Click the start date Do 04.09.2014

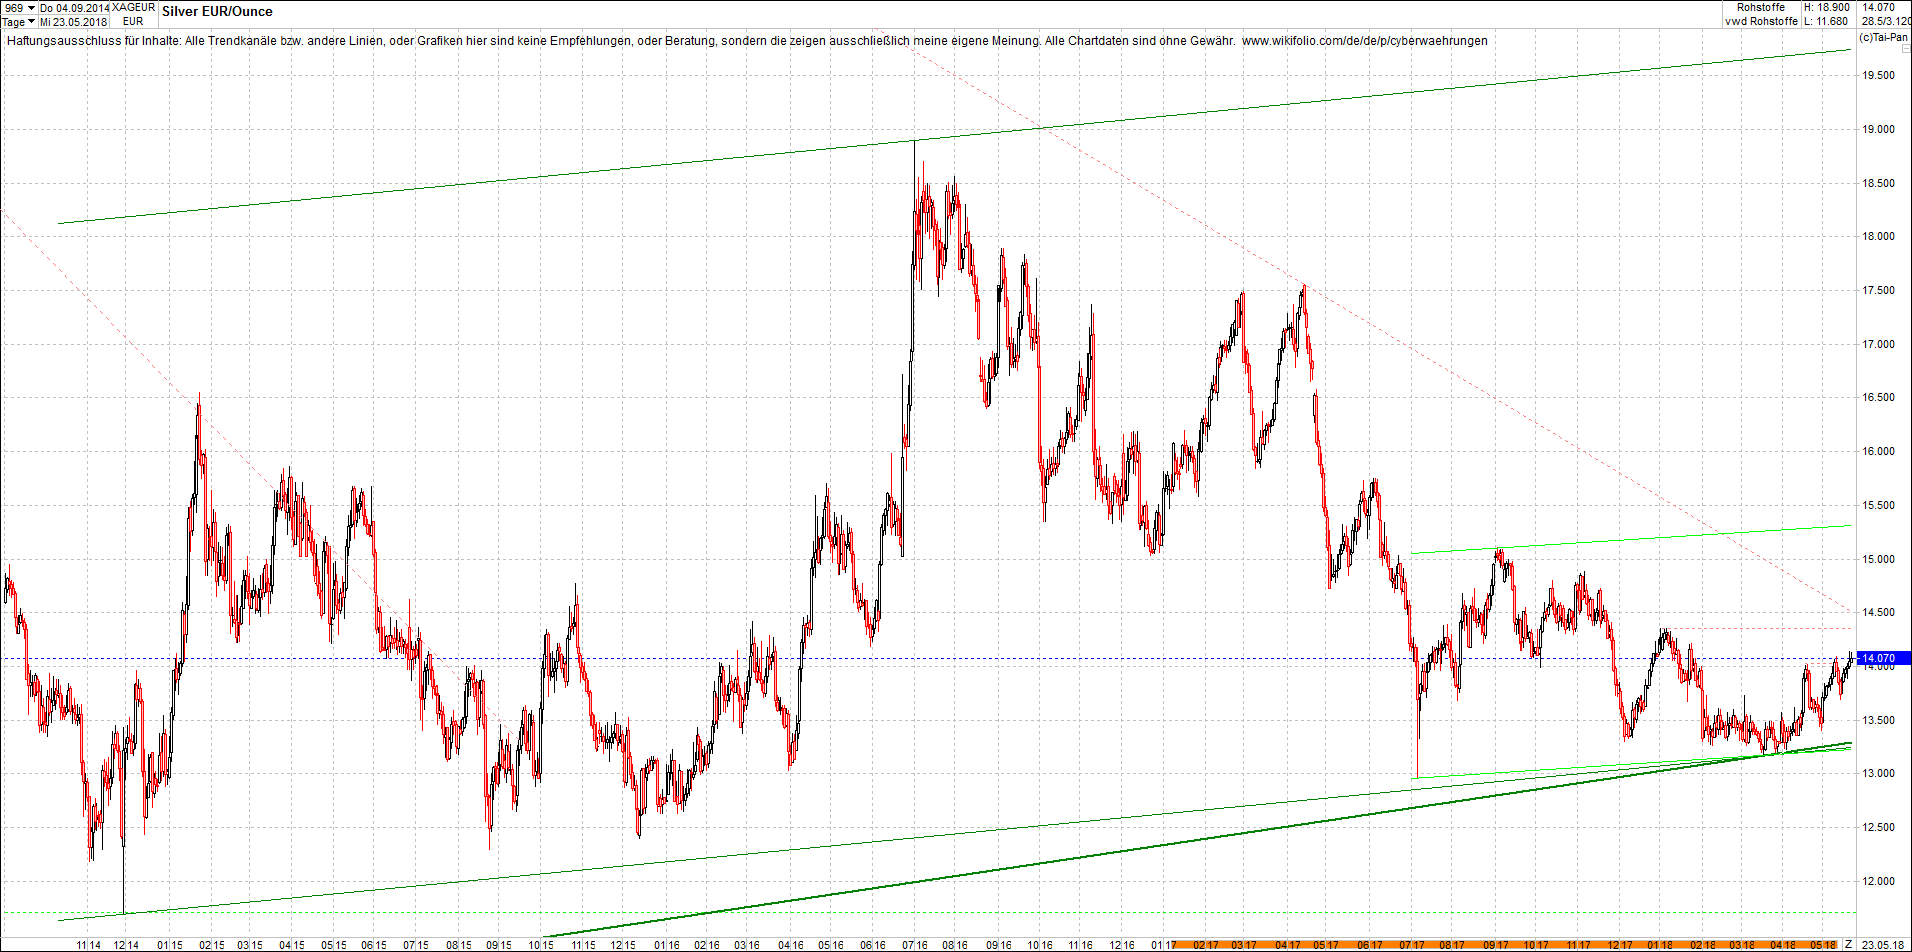75,8
